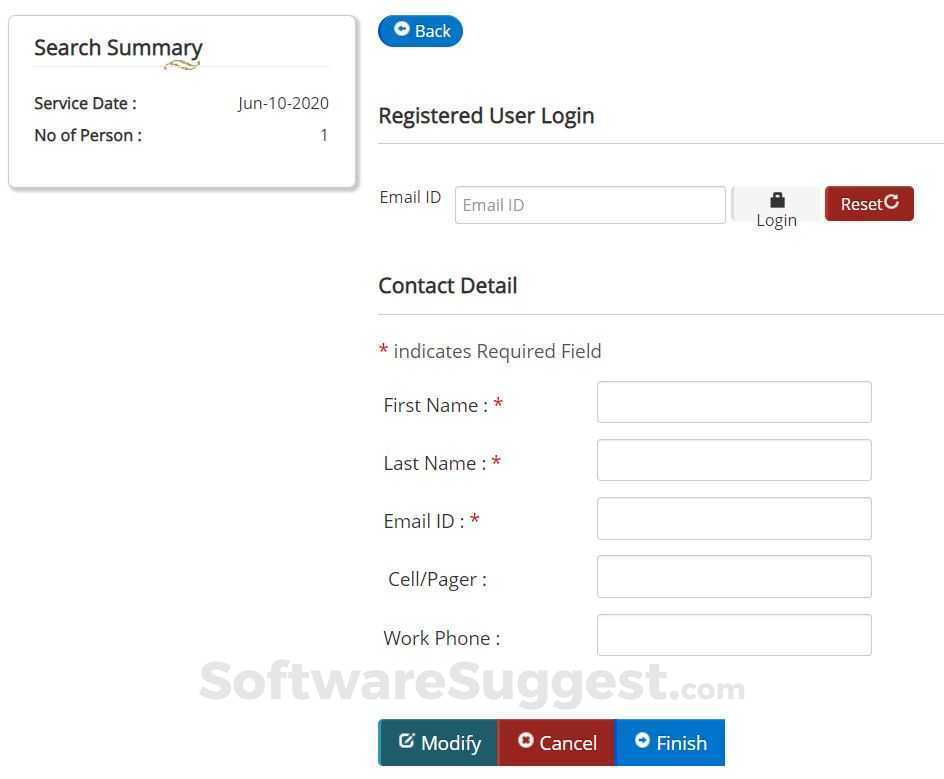Select the Jun-10-2020 service date value
The width and height of the screenshot is (944, 779).
pyautogui.click(x=283, y=103)
